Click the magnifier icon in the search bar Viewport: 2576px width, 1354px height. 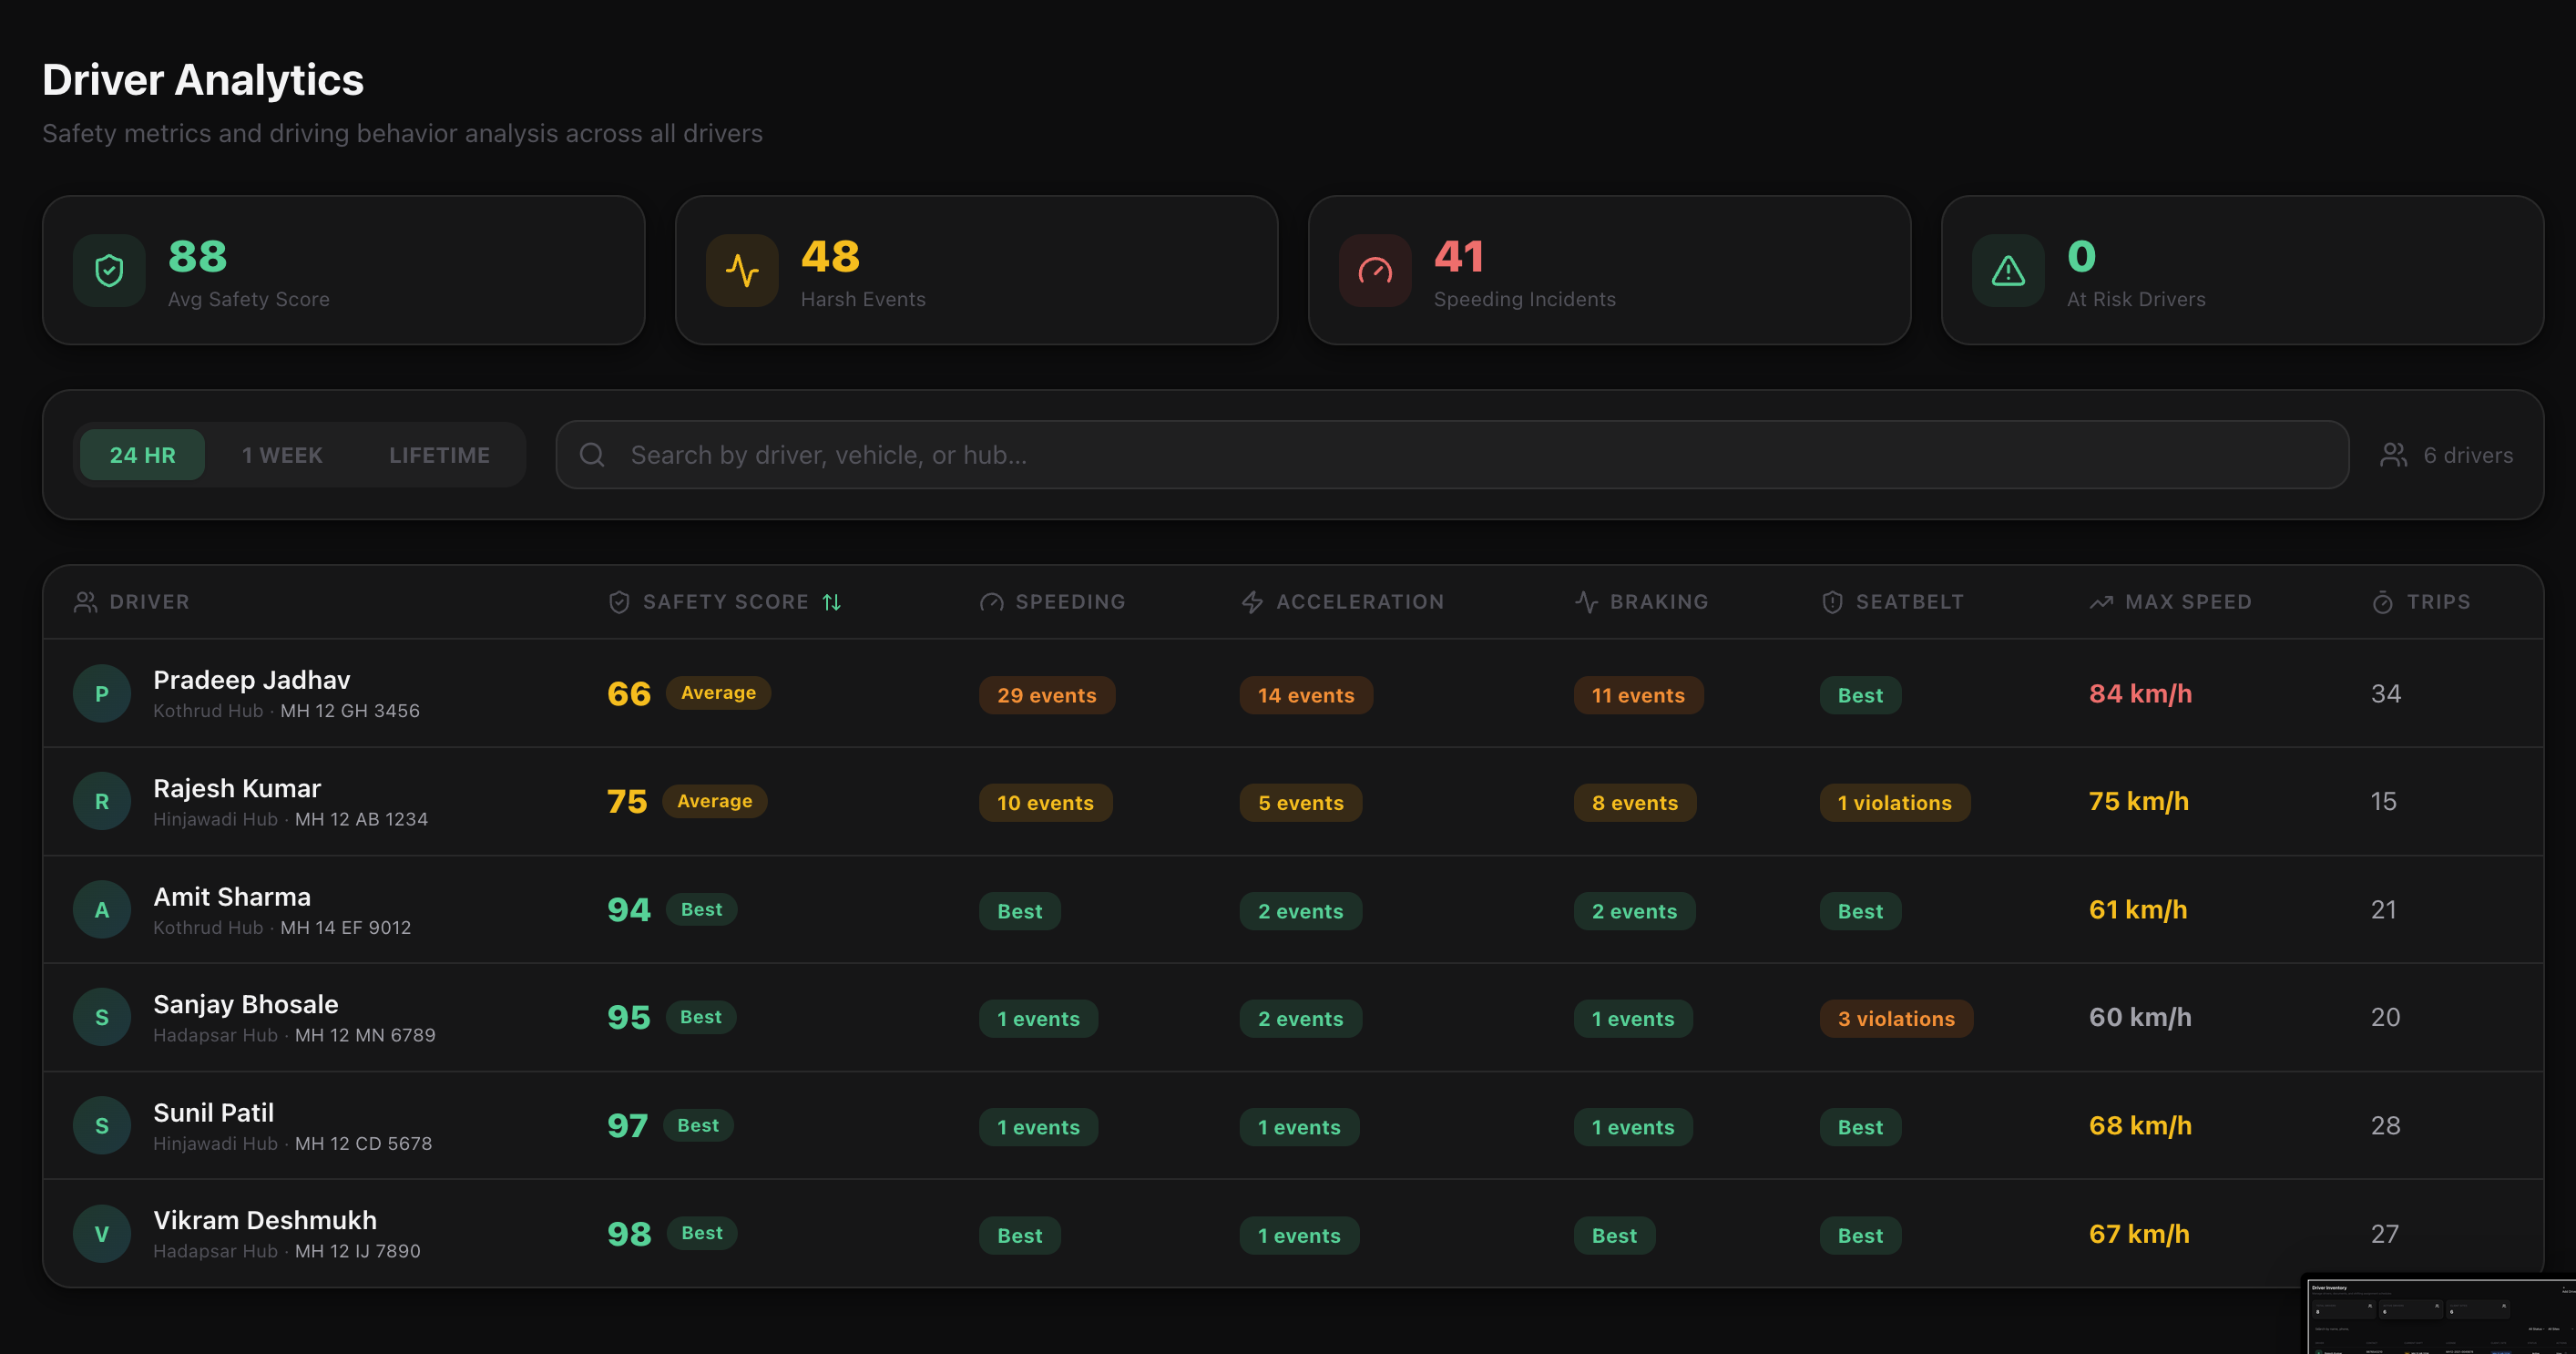592,455
